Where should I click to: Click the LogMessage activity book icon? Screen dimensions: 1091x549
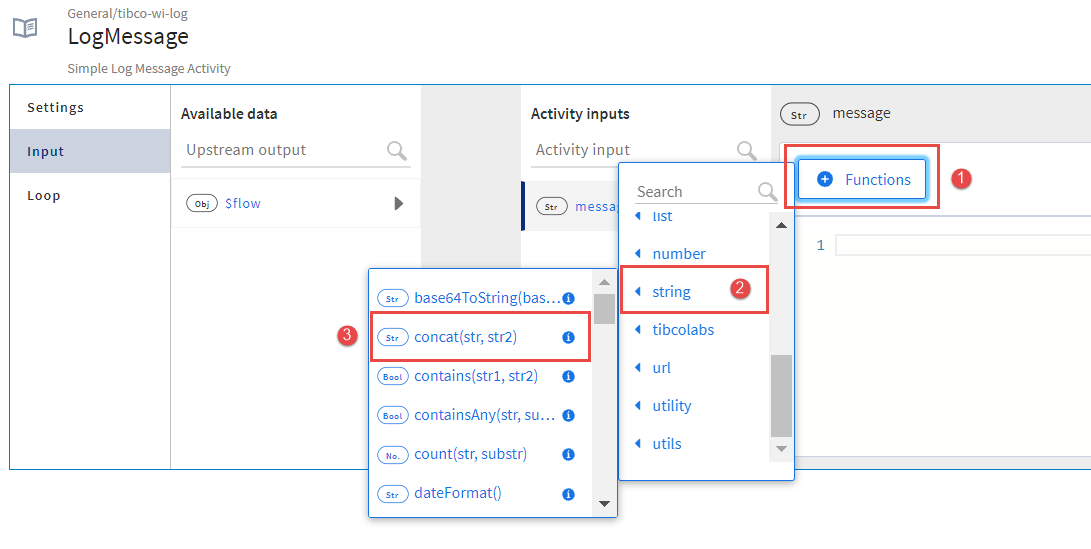tap(25, 28)
